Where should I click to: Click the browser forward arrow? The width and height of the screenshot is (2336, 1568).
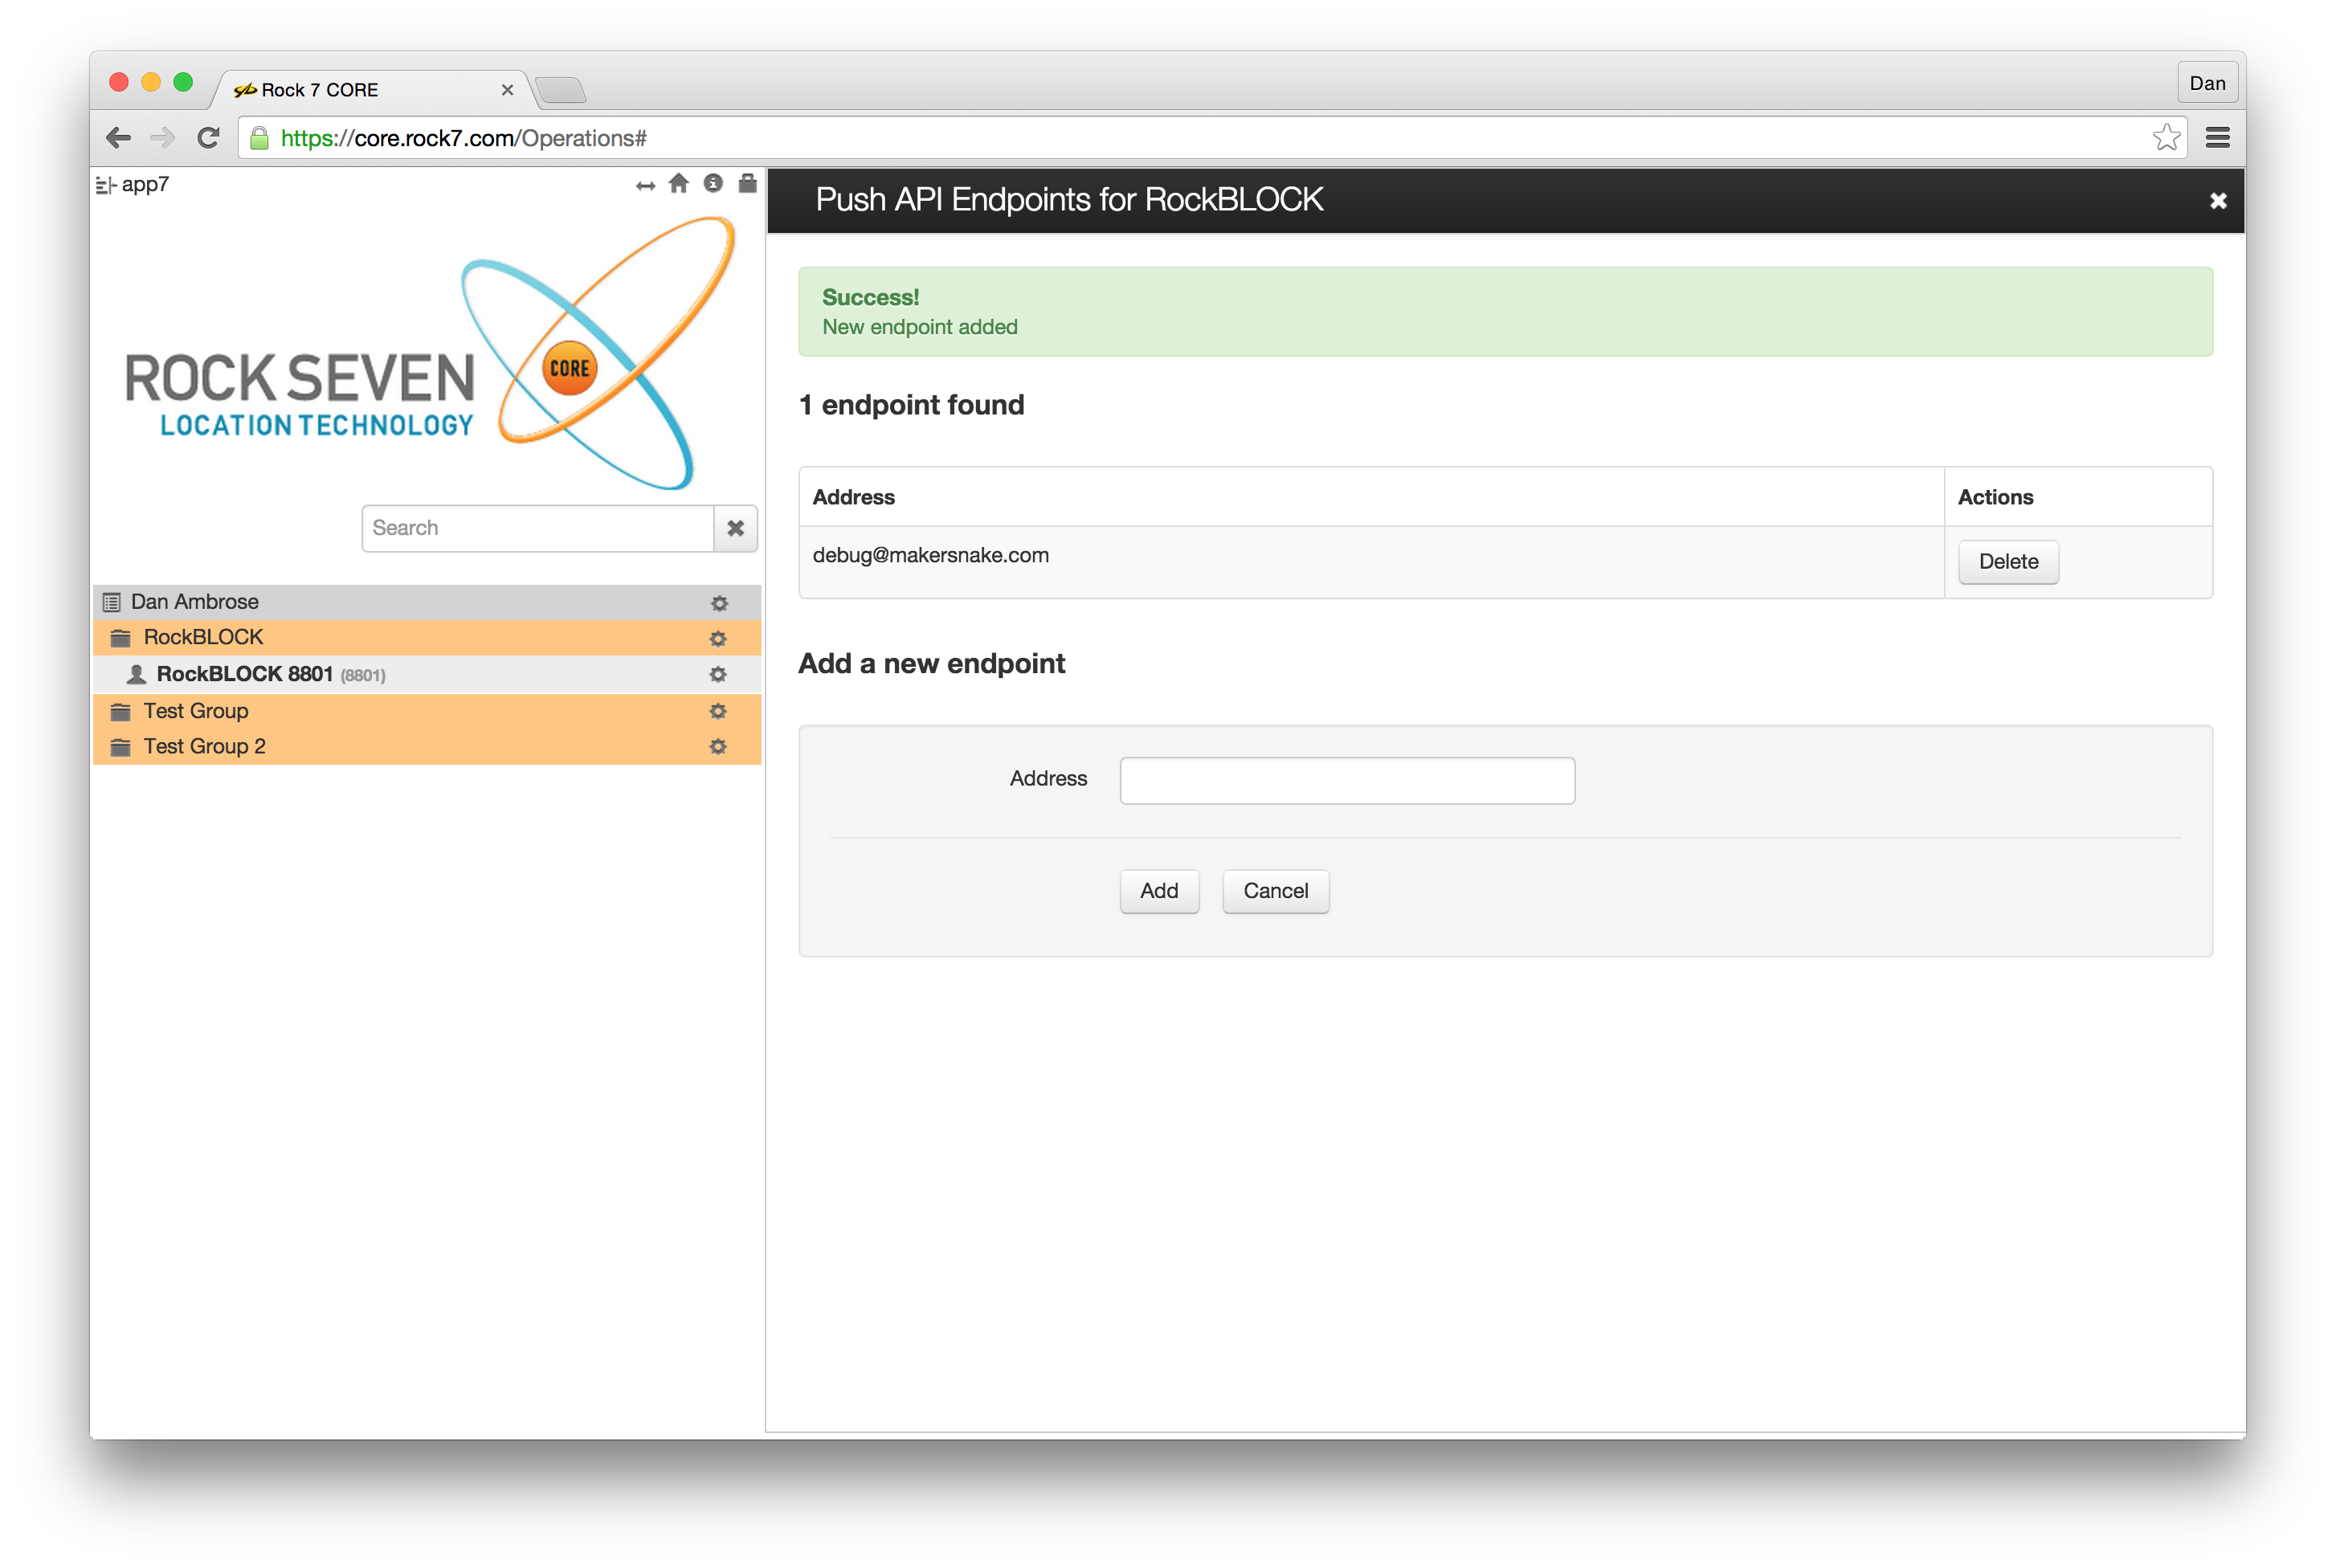[x=162, y=138]
